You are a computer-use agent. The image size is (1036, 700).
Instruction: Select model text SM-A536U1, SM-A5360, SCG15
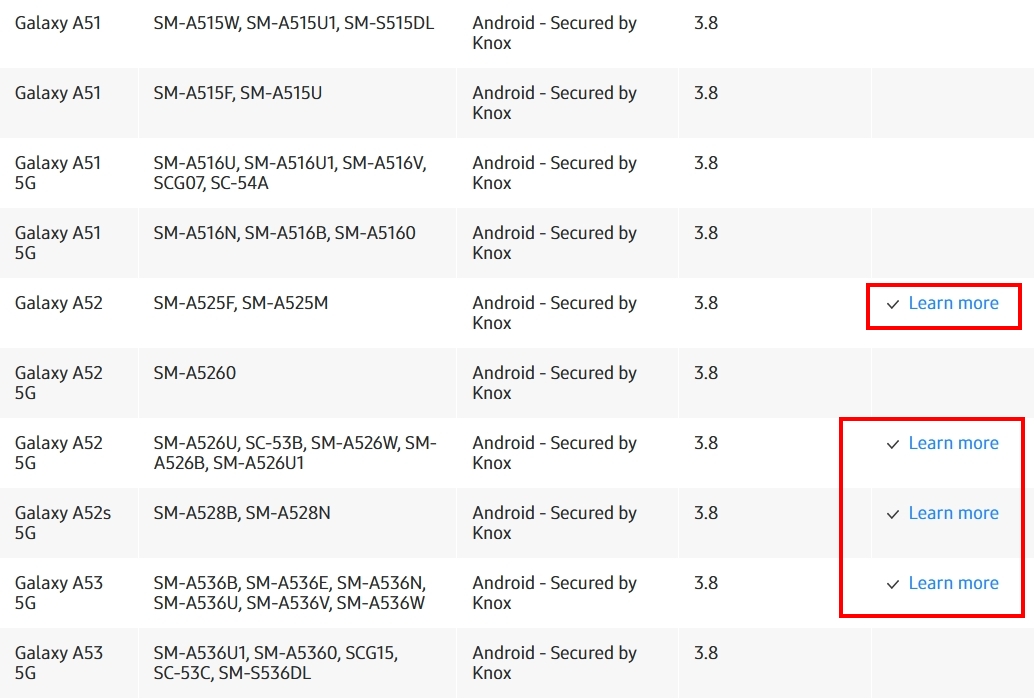[x=276, y=654]
